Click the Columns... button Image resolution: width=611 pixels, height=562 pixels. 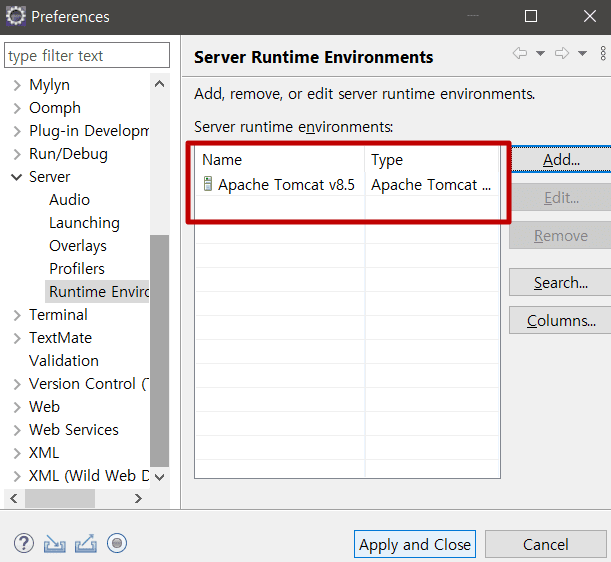(x=561, y=320)
